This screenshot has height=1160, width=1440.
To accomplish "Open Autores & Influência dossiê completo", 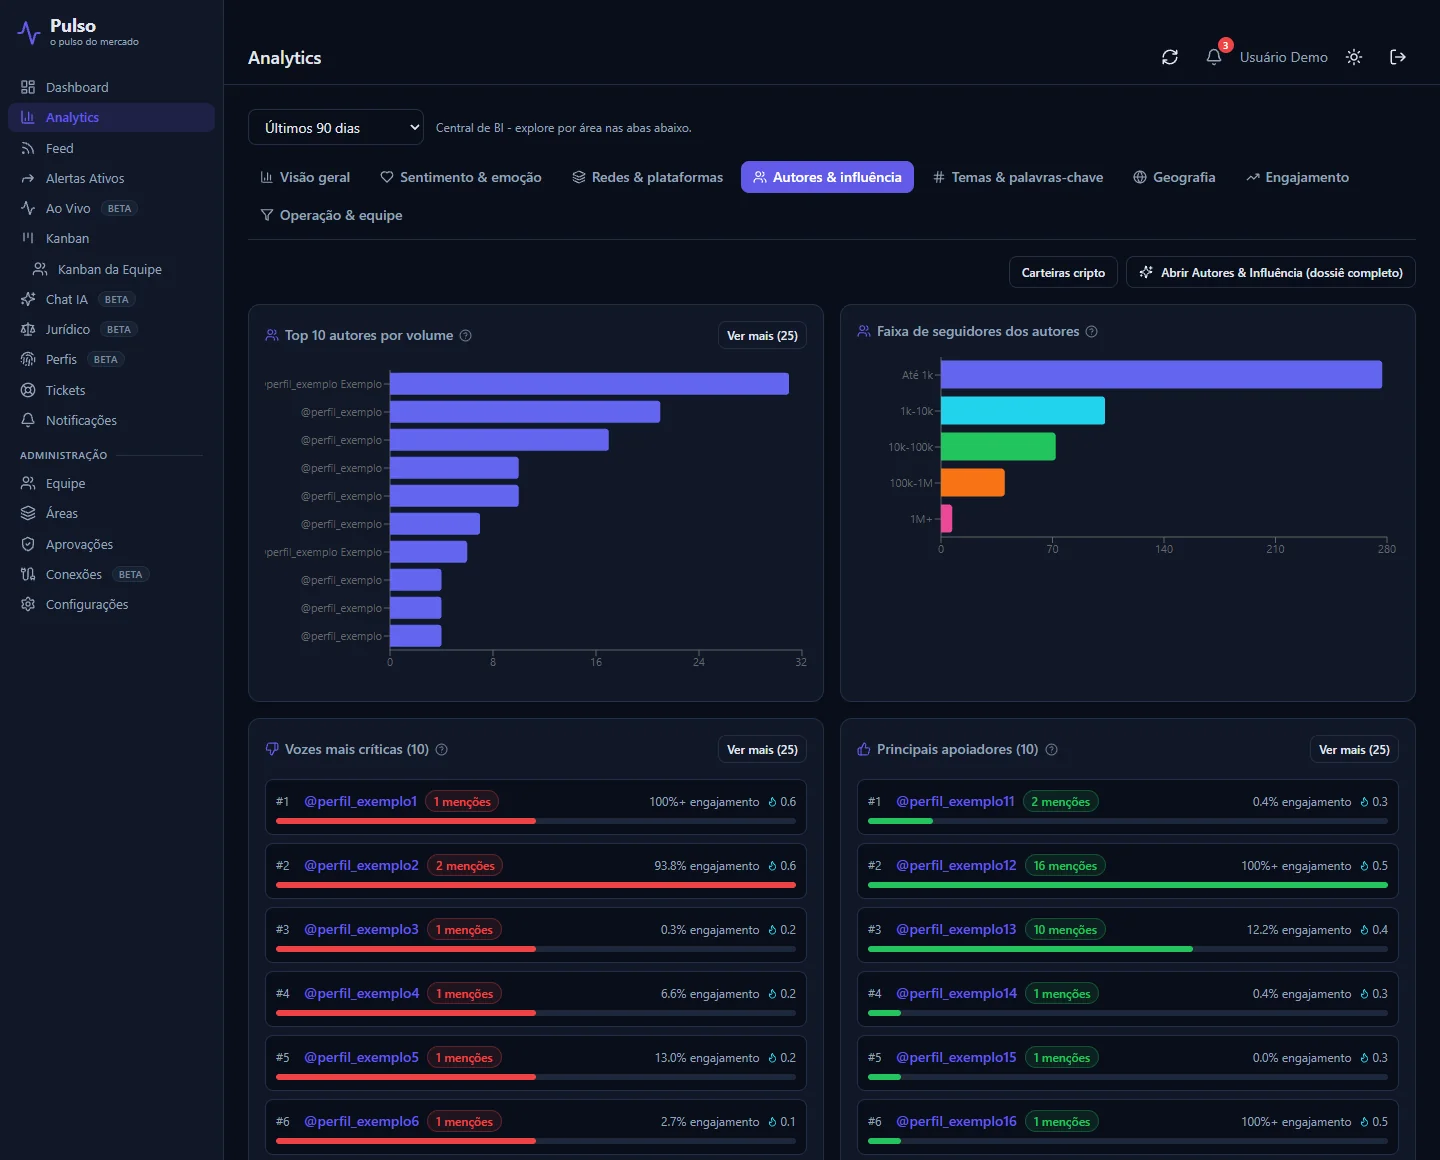I will [x=1271, y=272].
